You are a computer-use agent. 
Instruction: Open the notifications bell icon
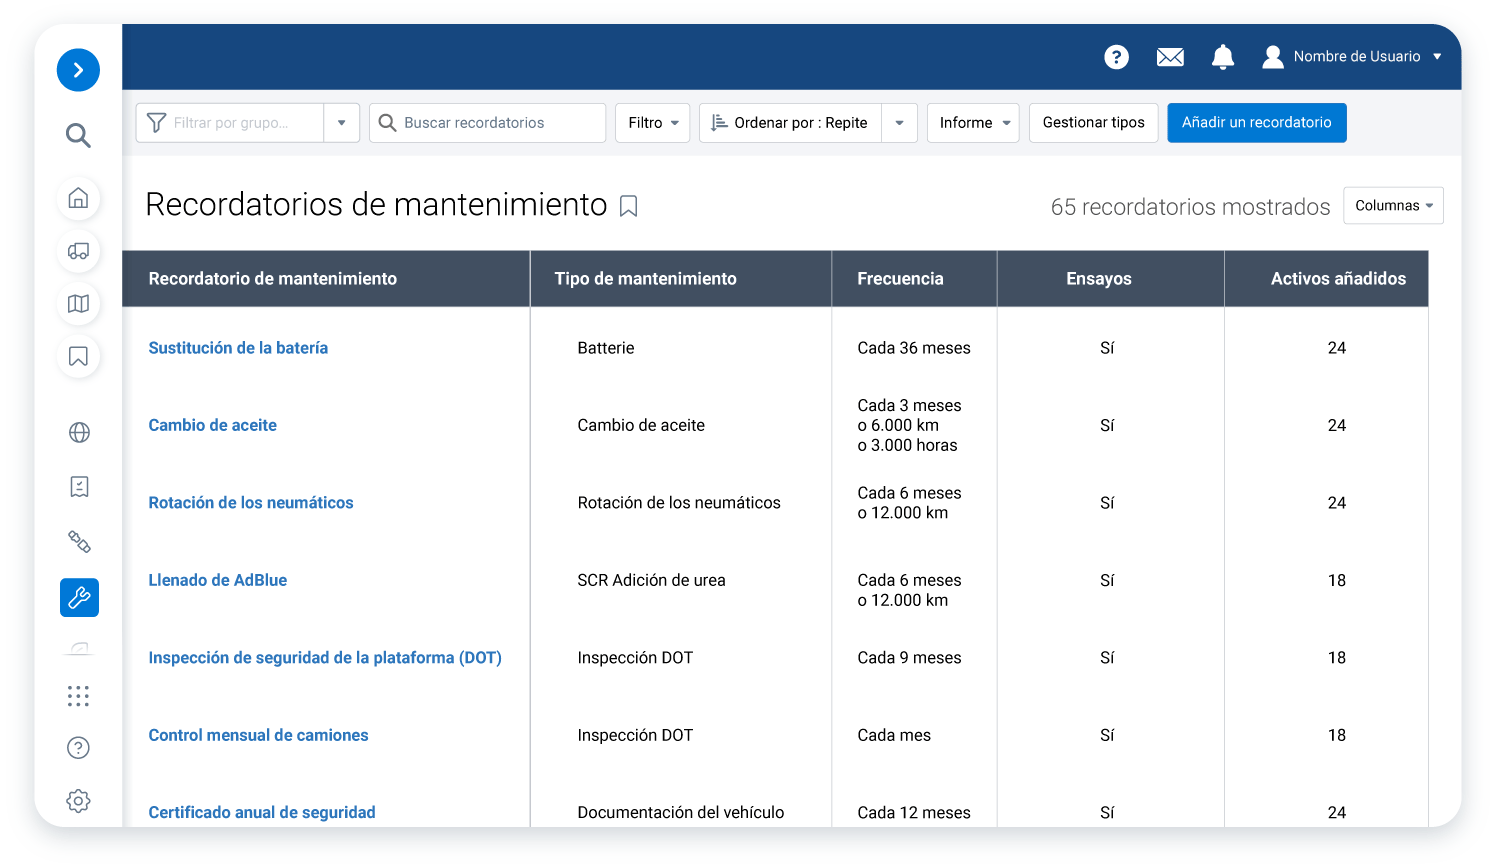pos(1222,57)
